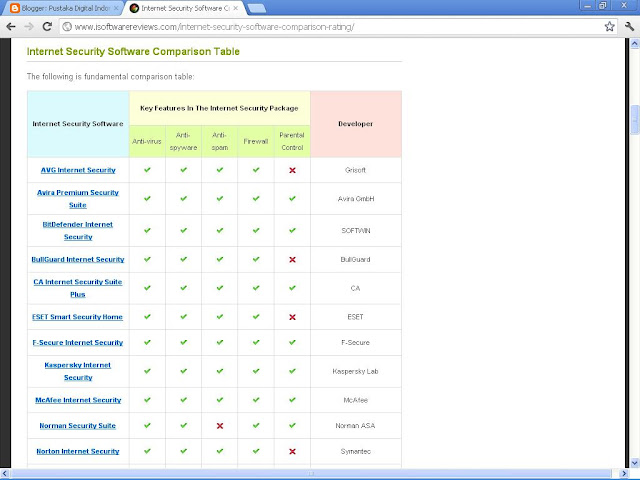
Task: Click the globe icon in address bar
Action: click(67, 27)
